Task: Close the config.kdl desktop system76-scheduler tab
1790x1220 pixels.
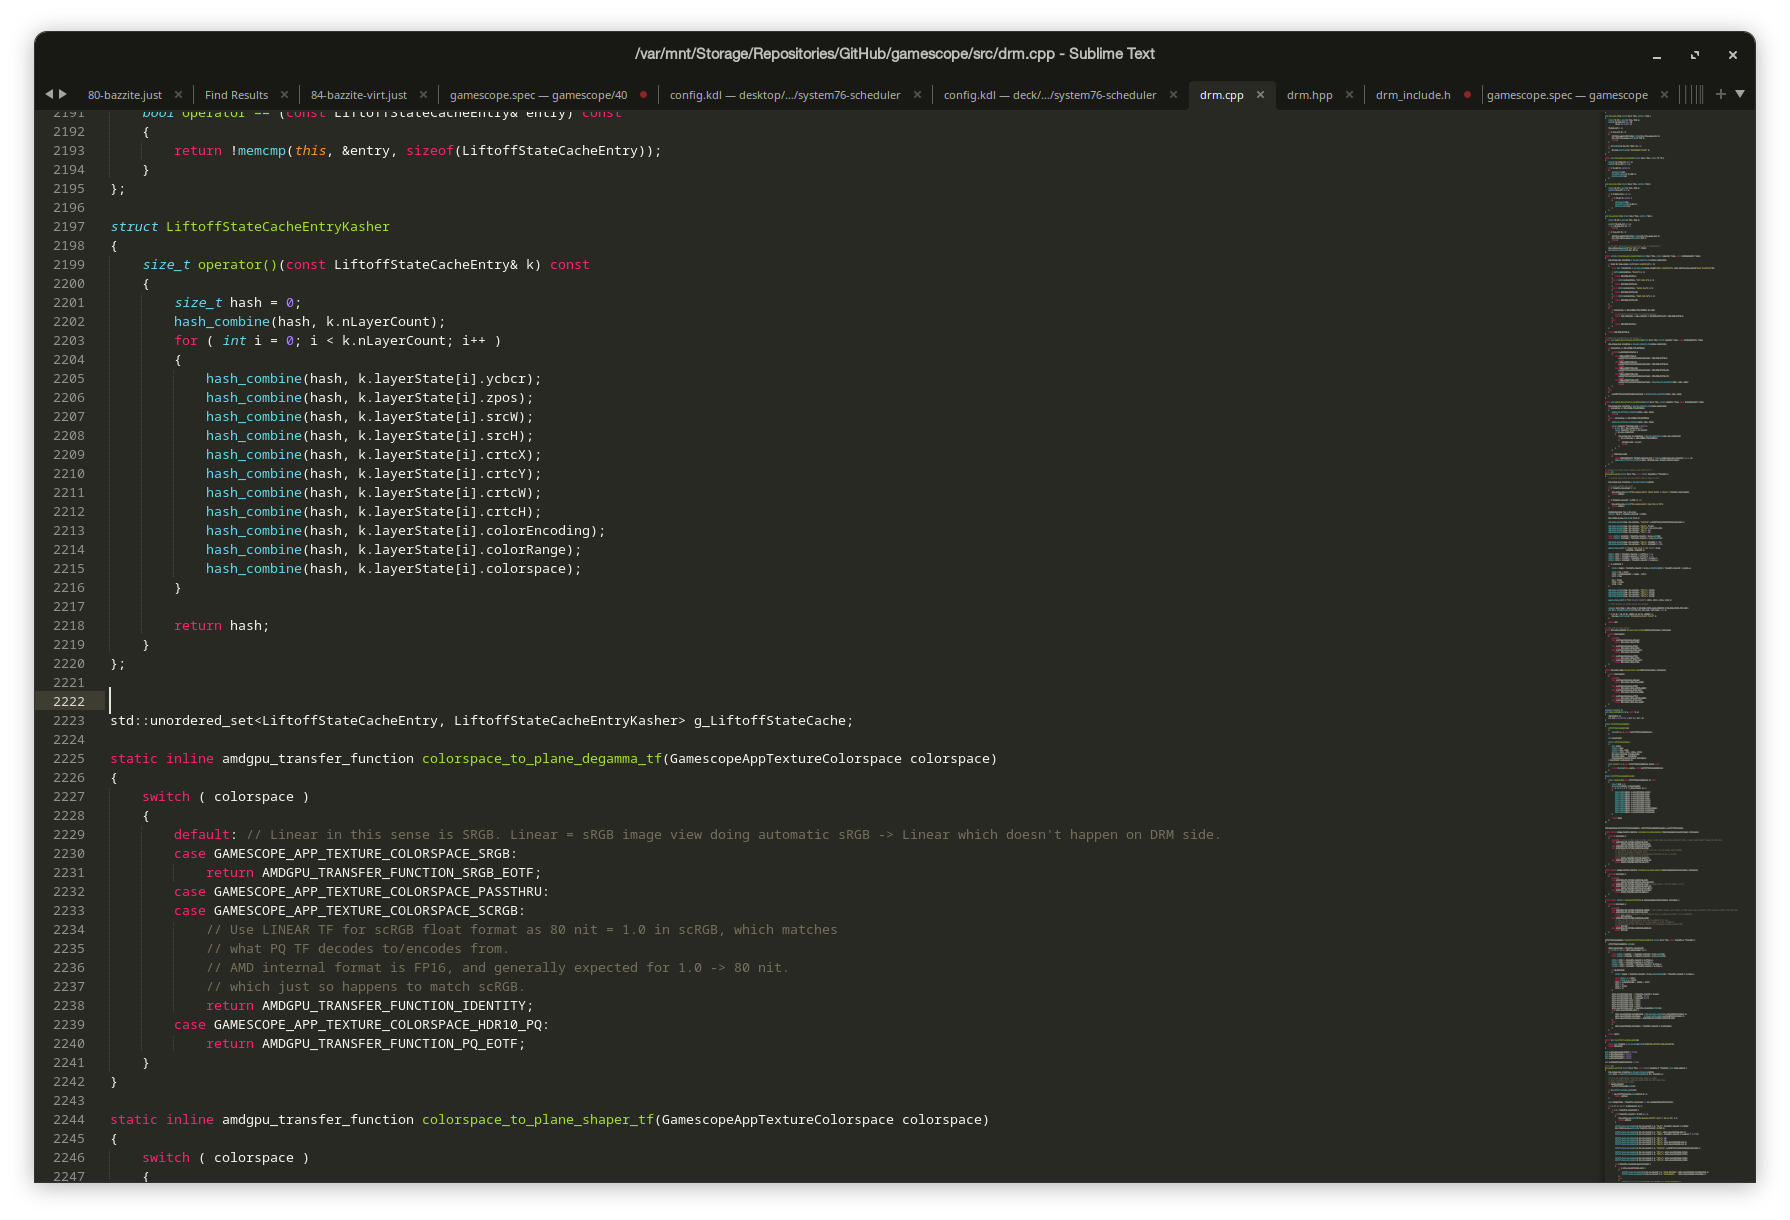Action: tap(917, 95)
